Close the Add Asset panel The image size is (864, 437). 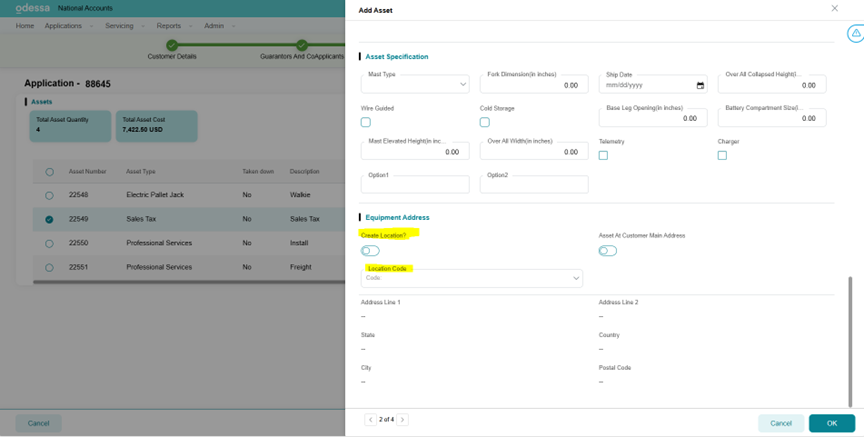point(835,9)
